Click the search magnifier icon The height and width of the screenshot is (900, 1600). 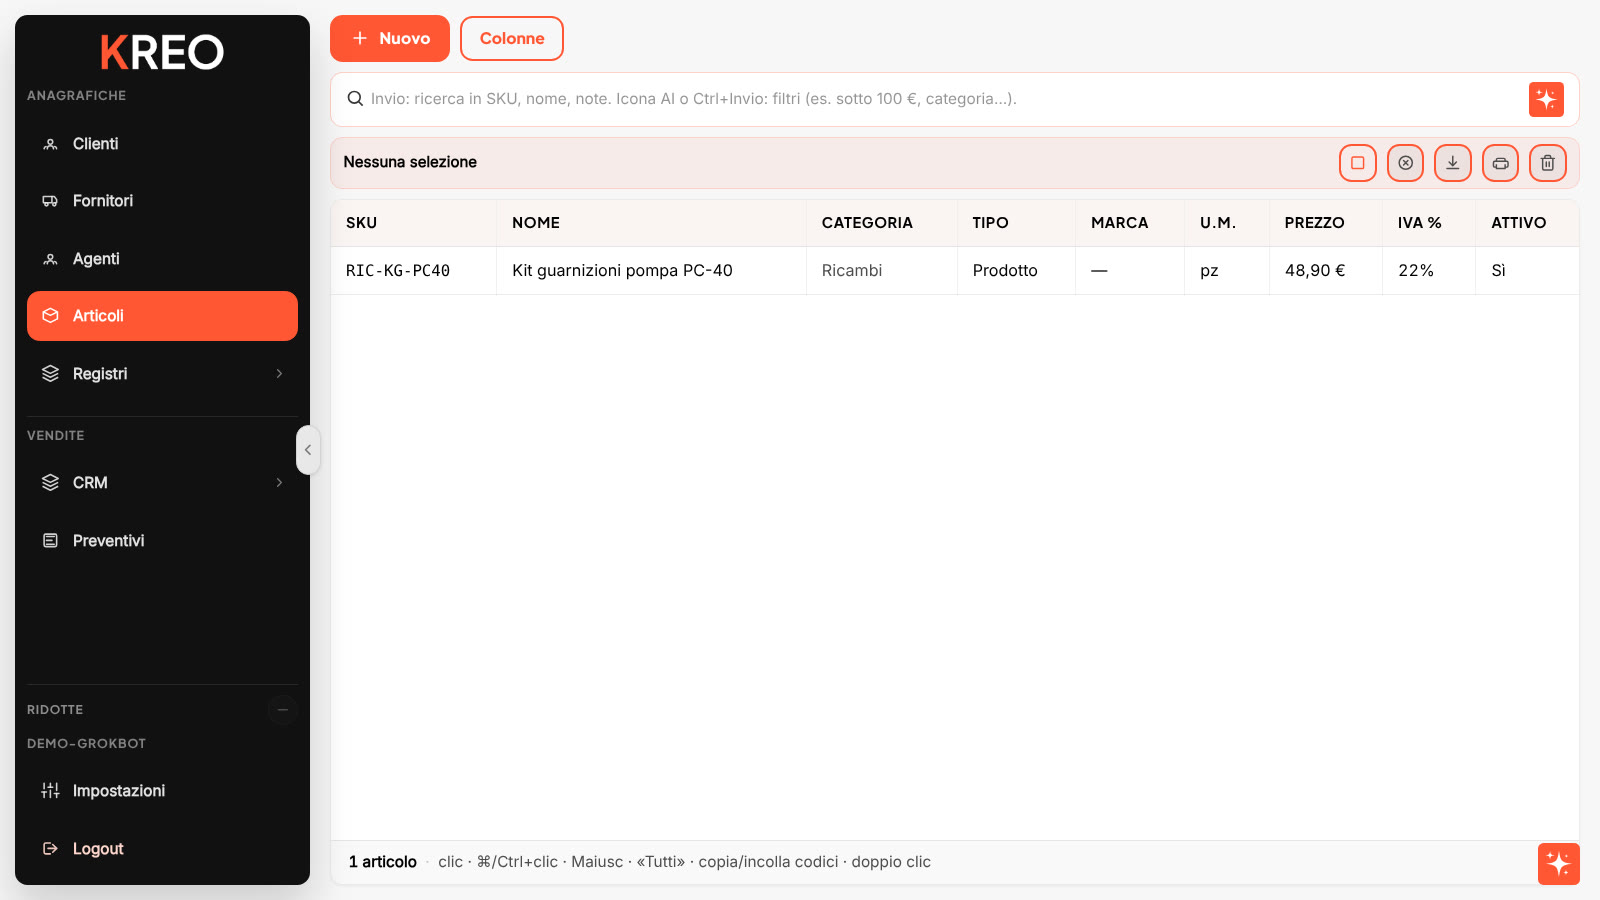point(355,99)
